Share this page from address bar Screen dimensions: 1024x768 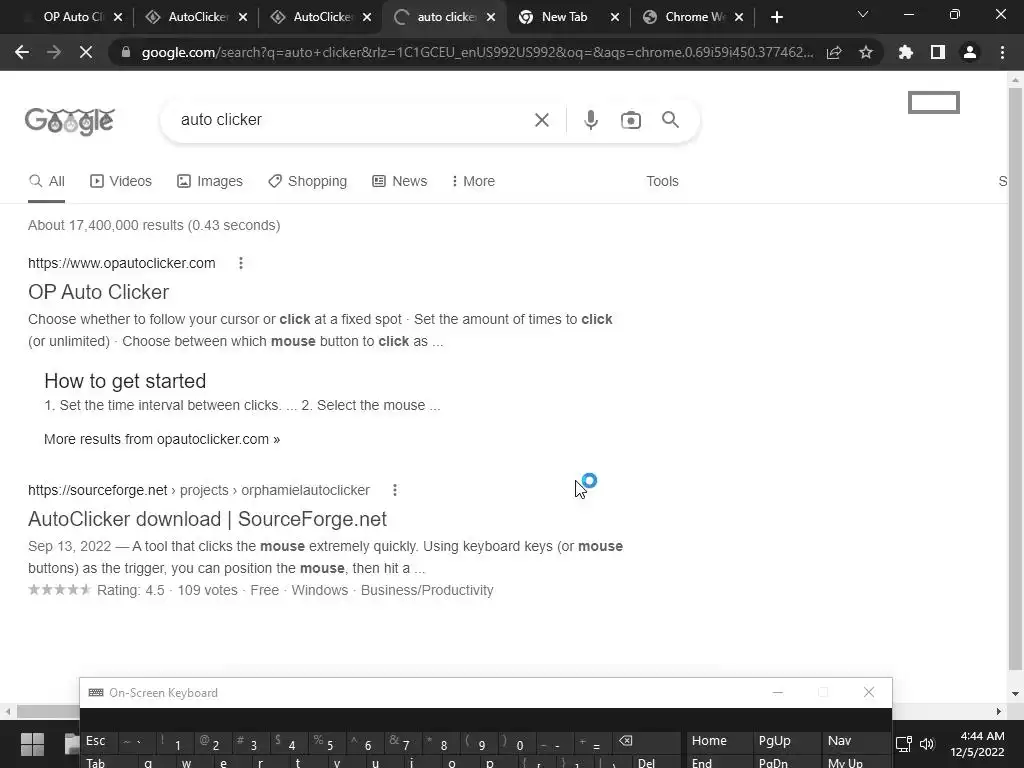pyautogui.click(x=834, y=52)
